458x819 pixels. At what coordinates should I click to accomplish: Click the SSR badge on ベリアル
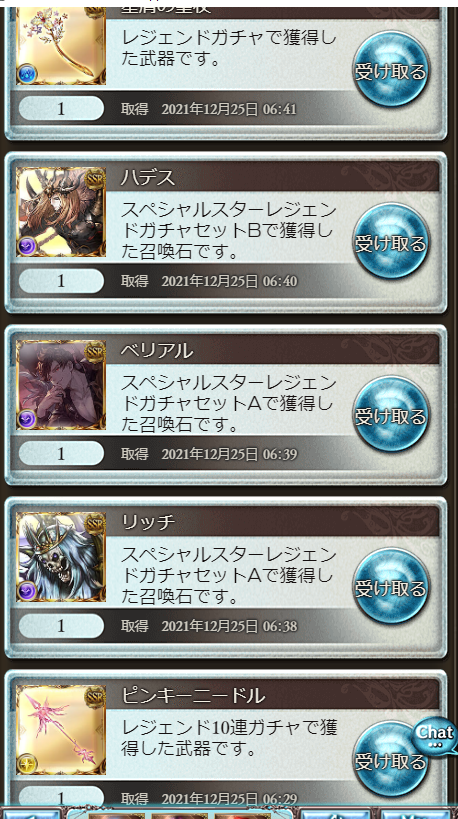point(95,351)
